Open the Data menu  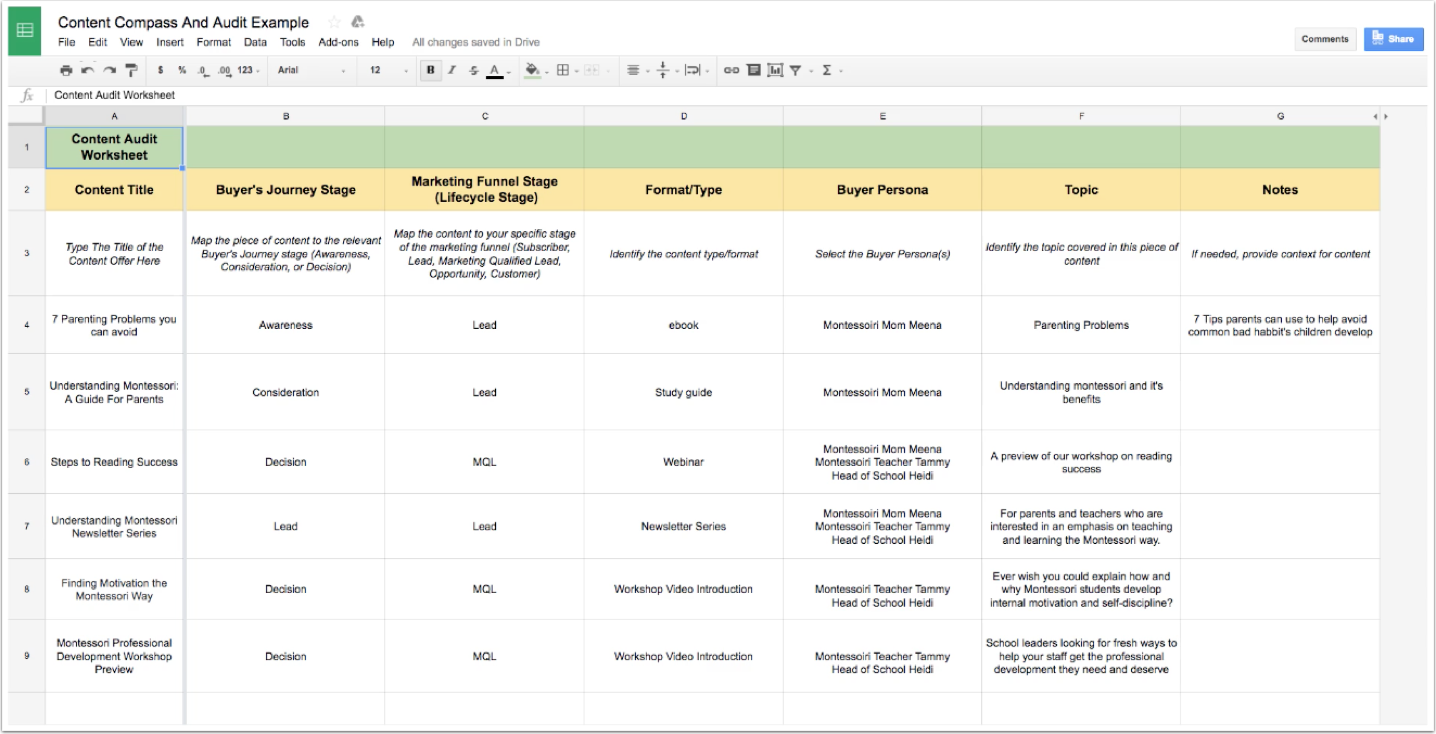(255, 42)
